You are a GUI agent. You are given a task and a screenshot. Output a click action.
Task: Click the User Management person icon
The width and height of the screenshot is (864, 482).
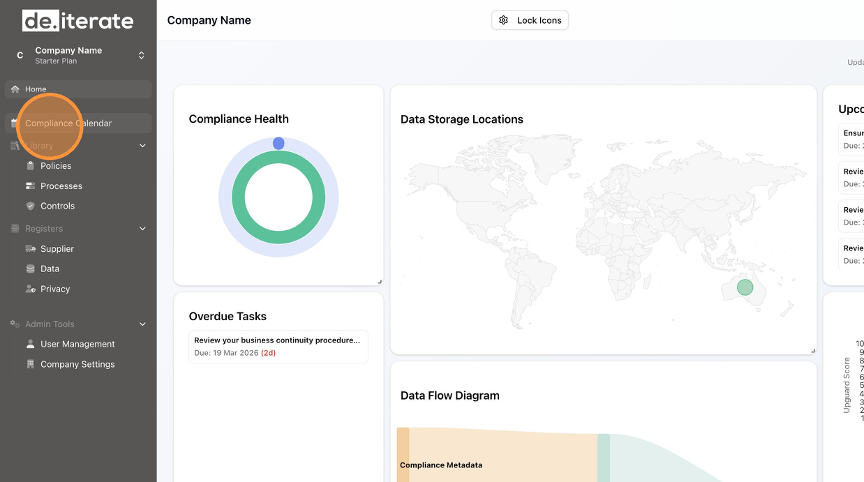tap(30, 344)
